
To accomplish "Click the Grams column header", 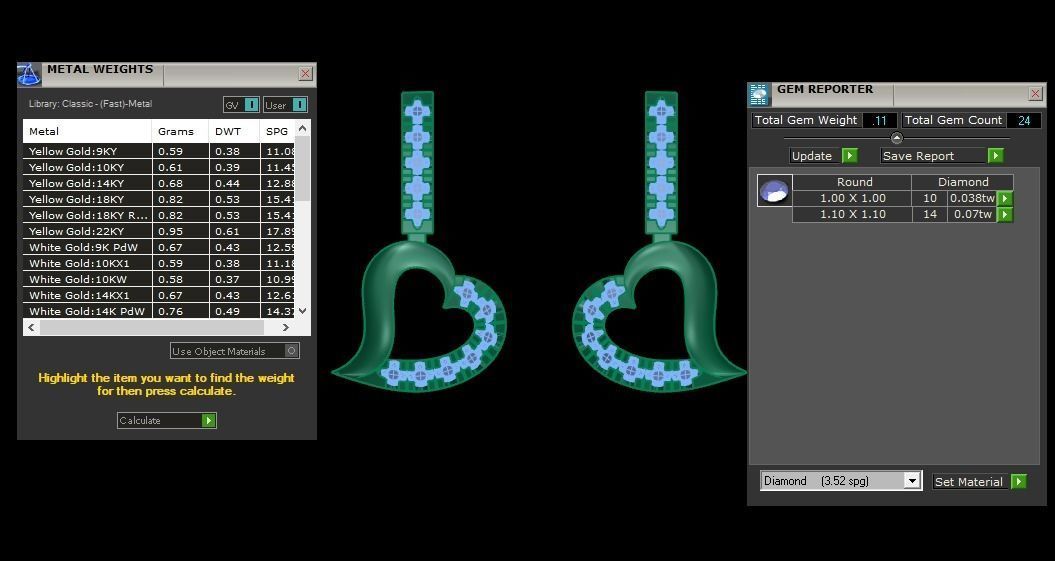I will (180, 131).
